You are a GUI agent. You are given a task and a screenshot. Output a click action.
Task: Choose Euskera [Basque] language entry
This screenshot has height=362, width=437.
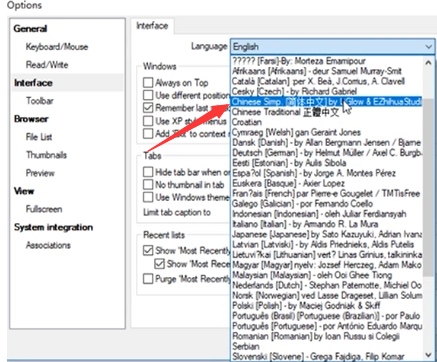pos(327,183)
